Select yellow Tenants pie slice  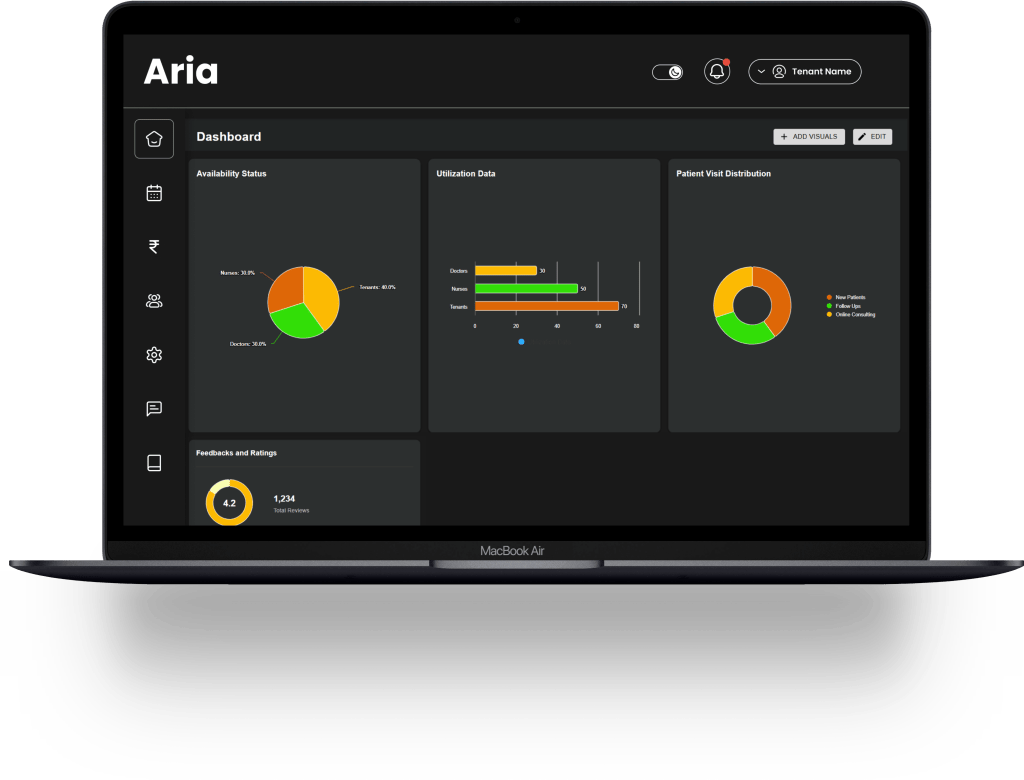[x=322, y=292]
